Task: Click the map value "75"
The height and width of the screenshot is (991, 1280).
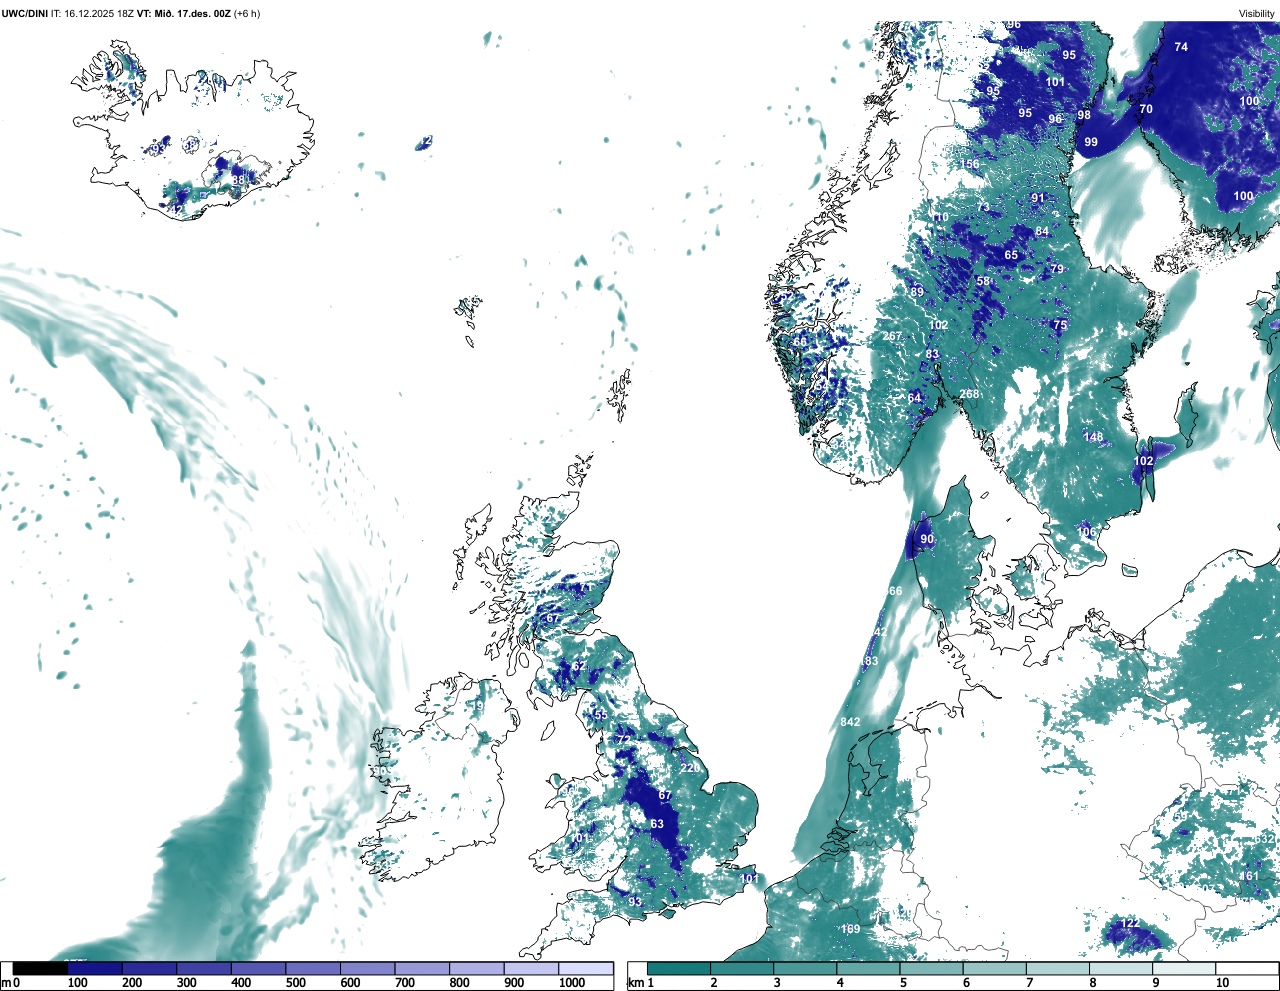Action: click(1060, 325)
